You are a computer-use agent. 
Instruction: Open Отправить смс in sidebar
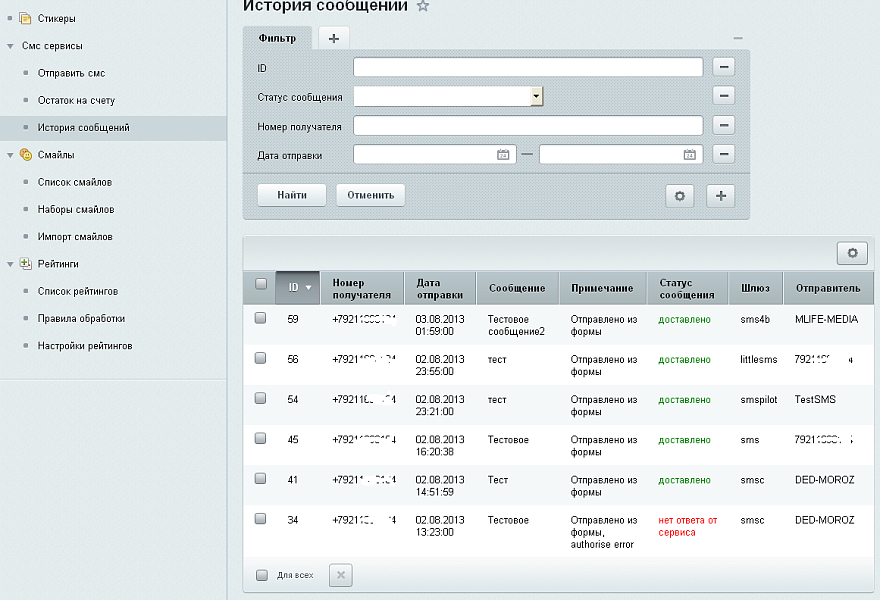pos(71,73)
